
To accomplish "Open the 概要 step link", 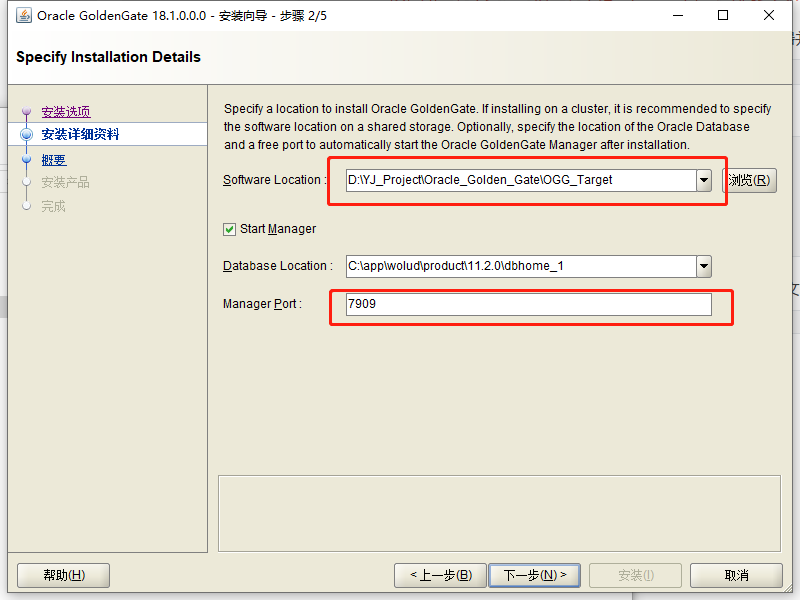I will [54, 160].
